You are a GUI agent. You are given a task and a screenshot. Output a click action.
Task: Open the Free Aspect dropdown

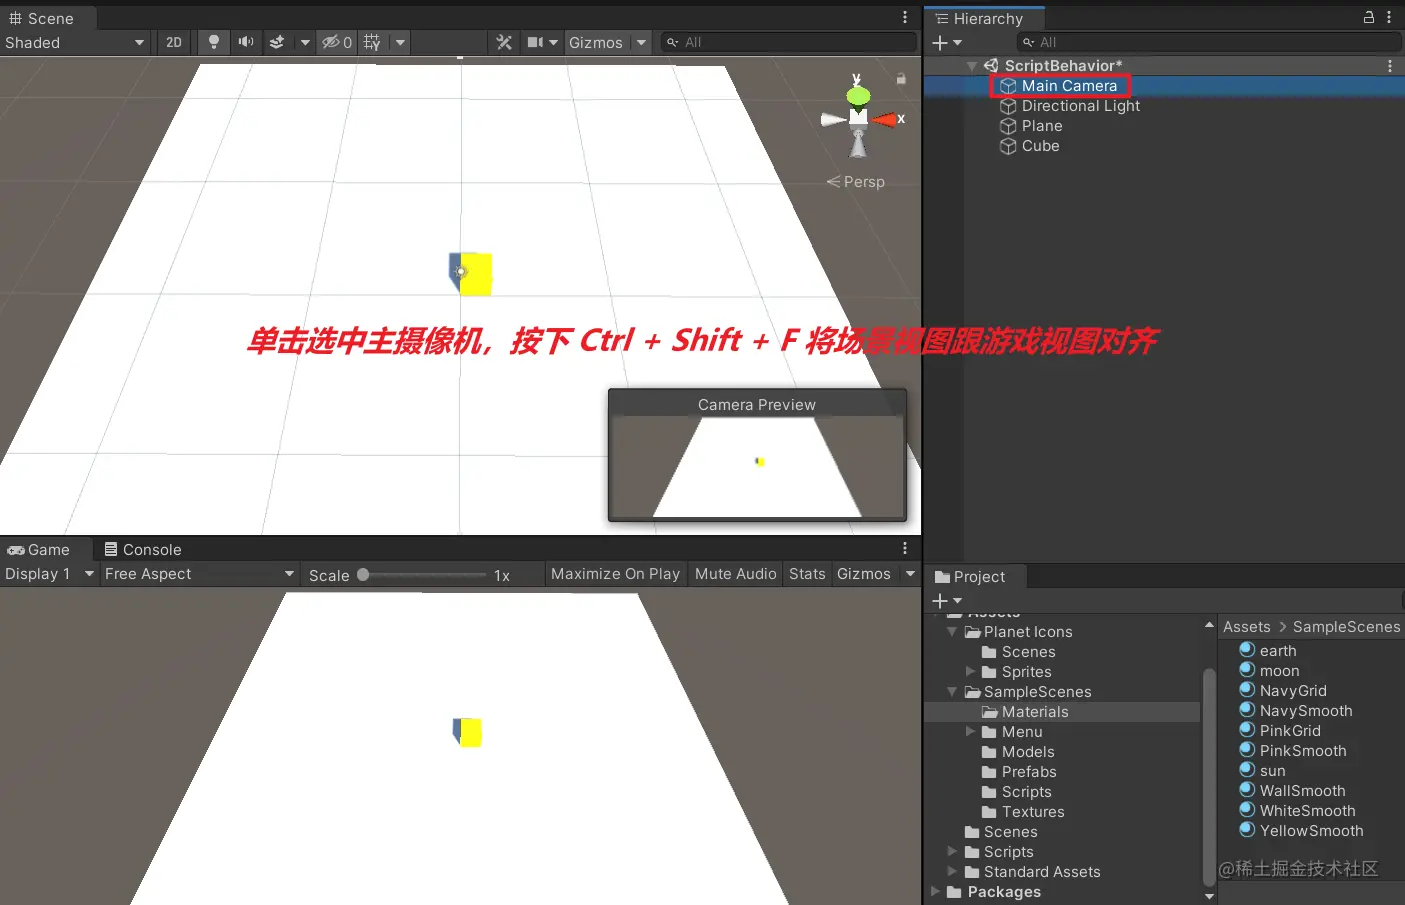click(x=199, y=574)
